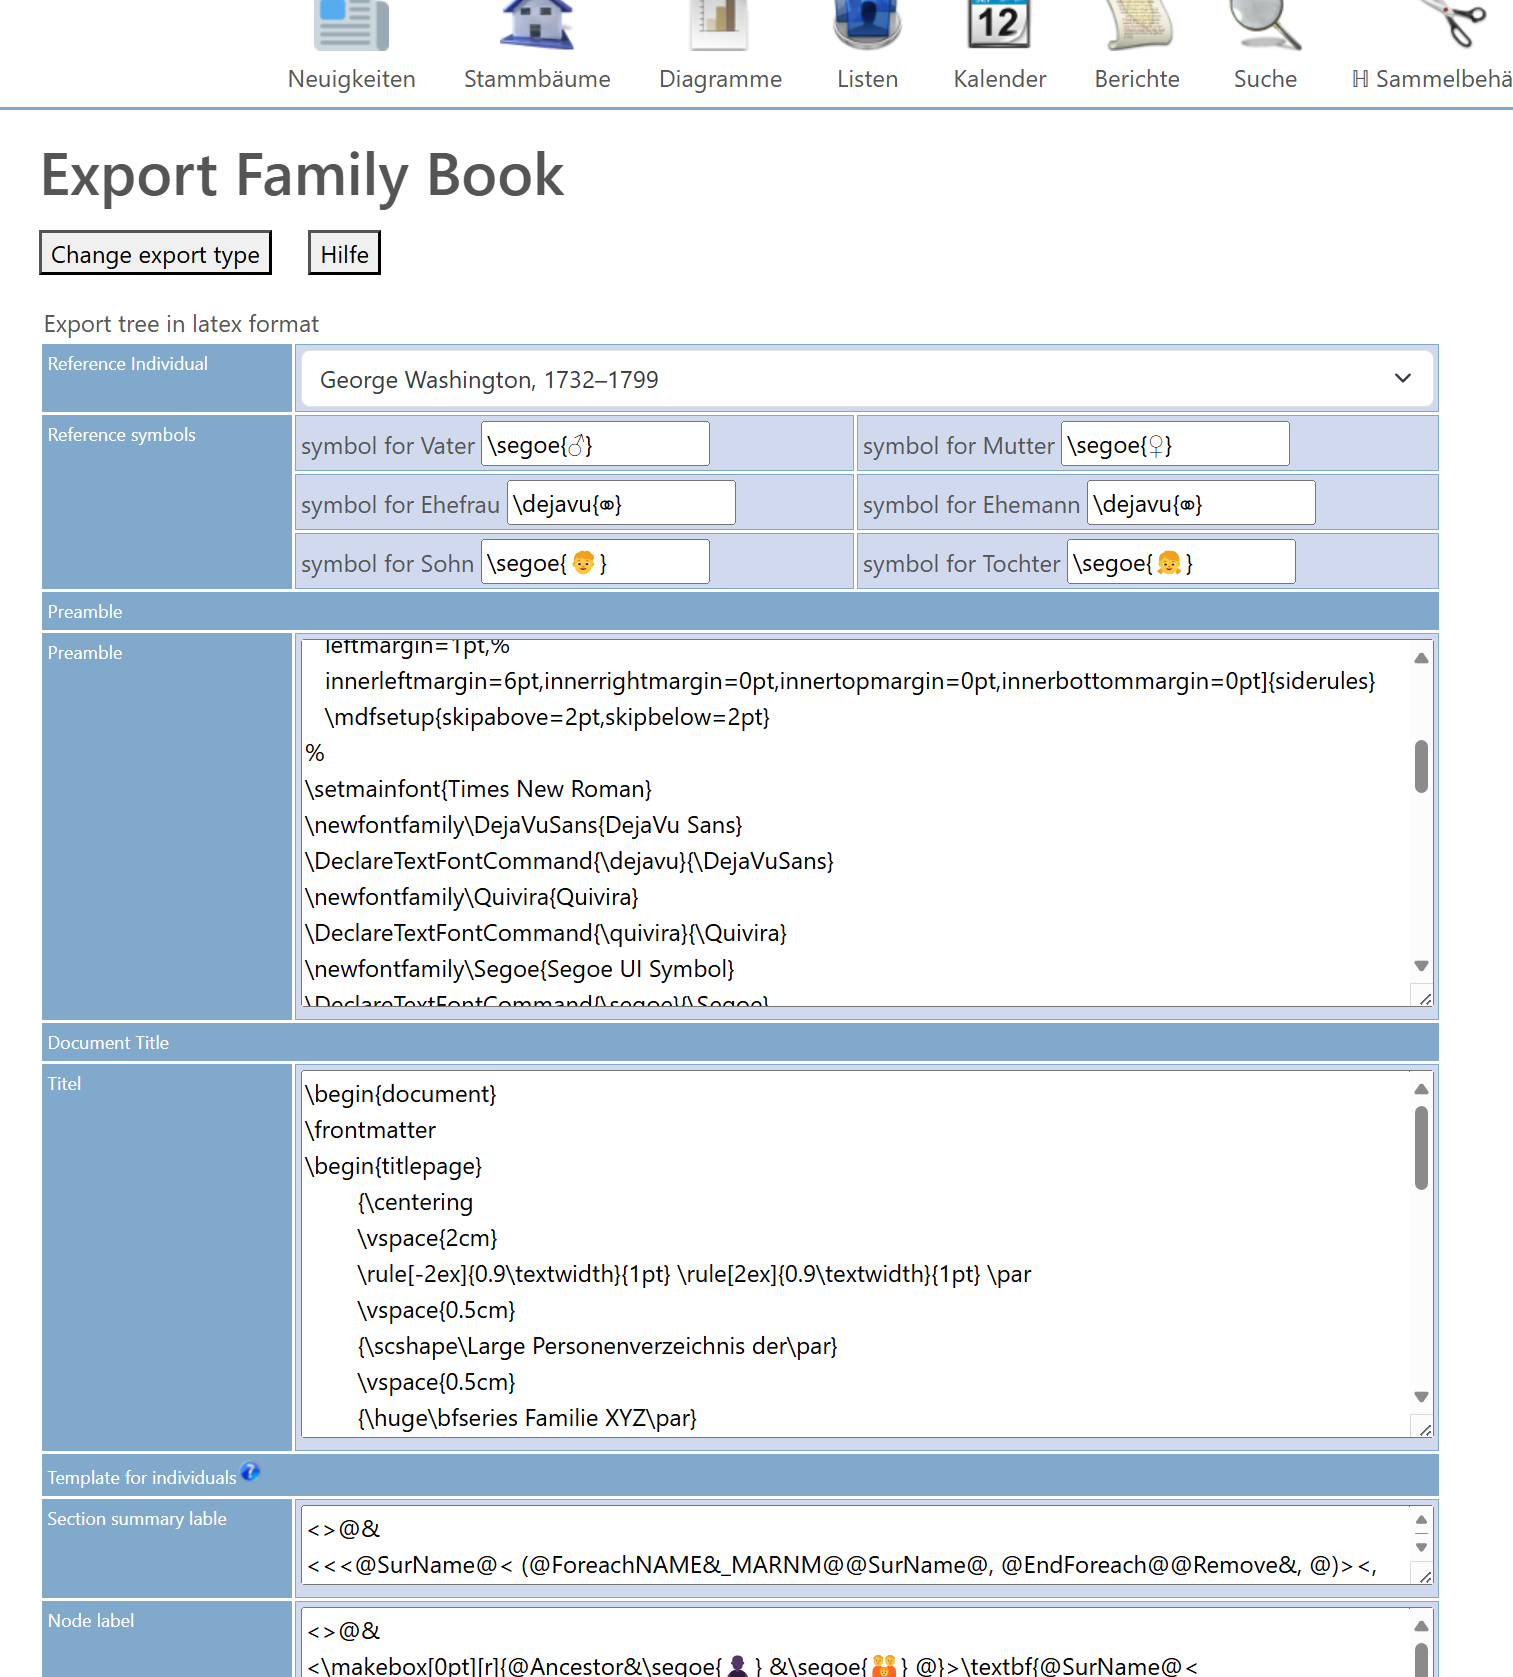Select the Kalender menu label
The width and height of the screenshot is (1513, 1677).
point(1000,79)
